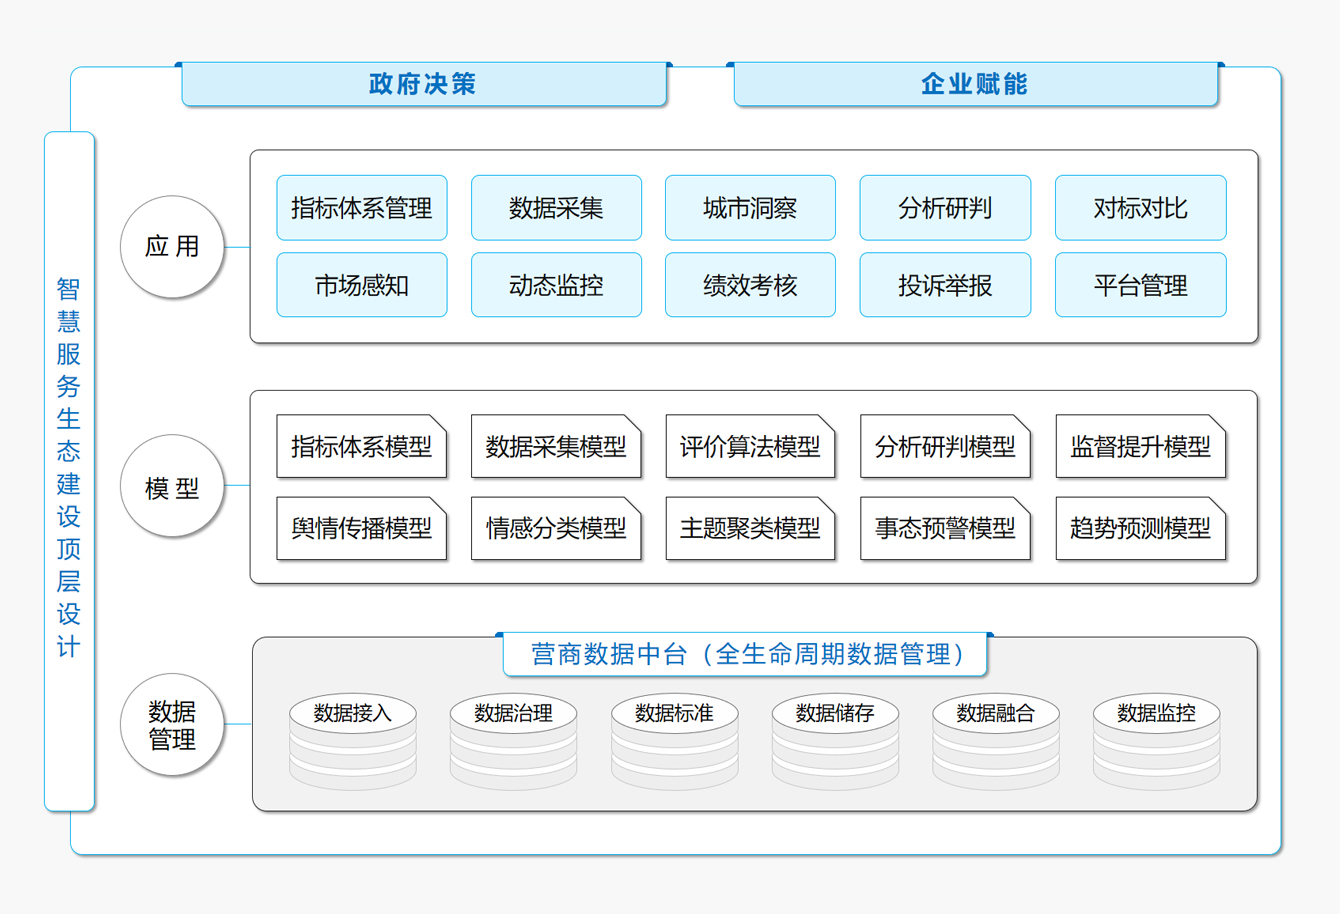1340x914 pixels.
Task: Open the 投诉举报 application box
Action: pyautogui.click(x=945, y=285)
